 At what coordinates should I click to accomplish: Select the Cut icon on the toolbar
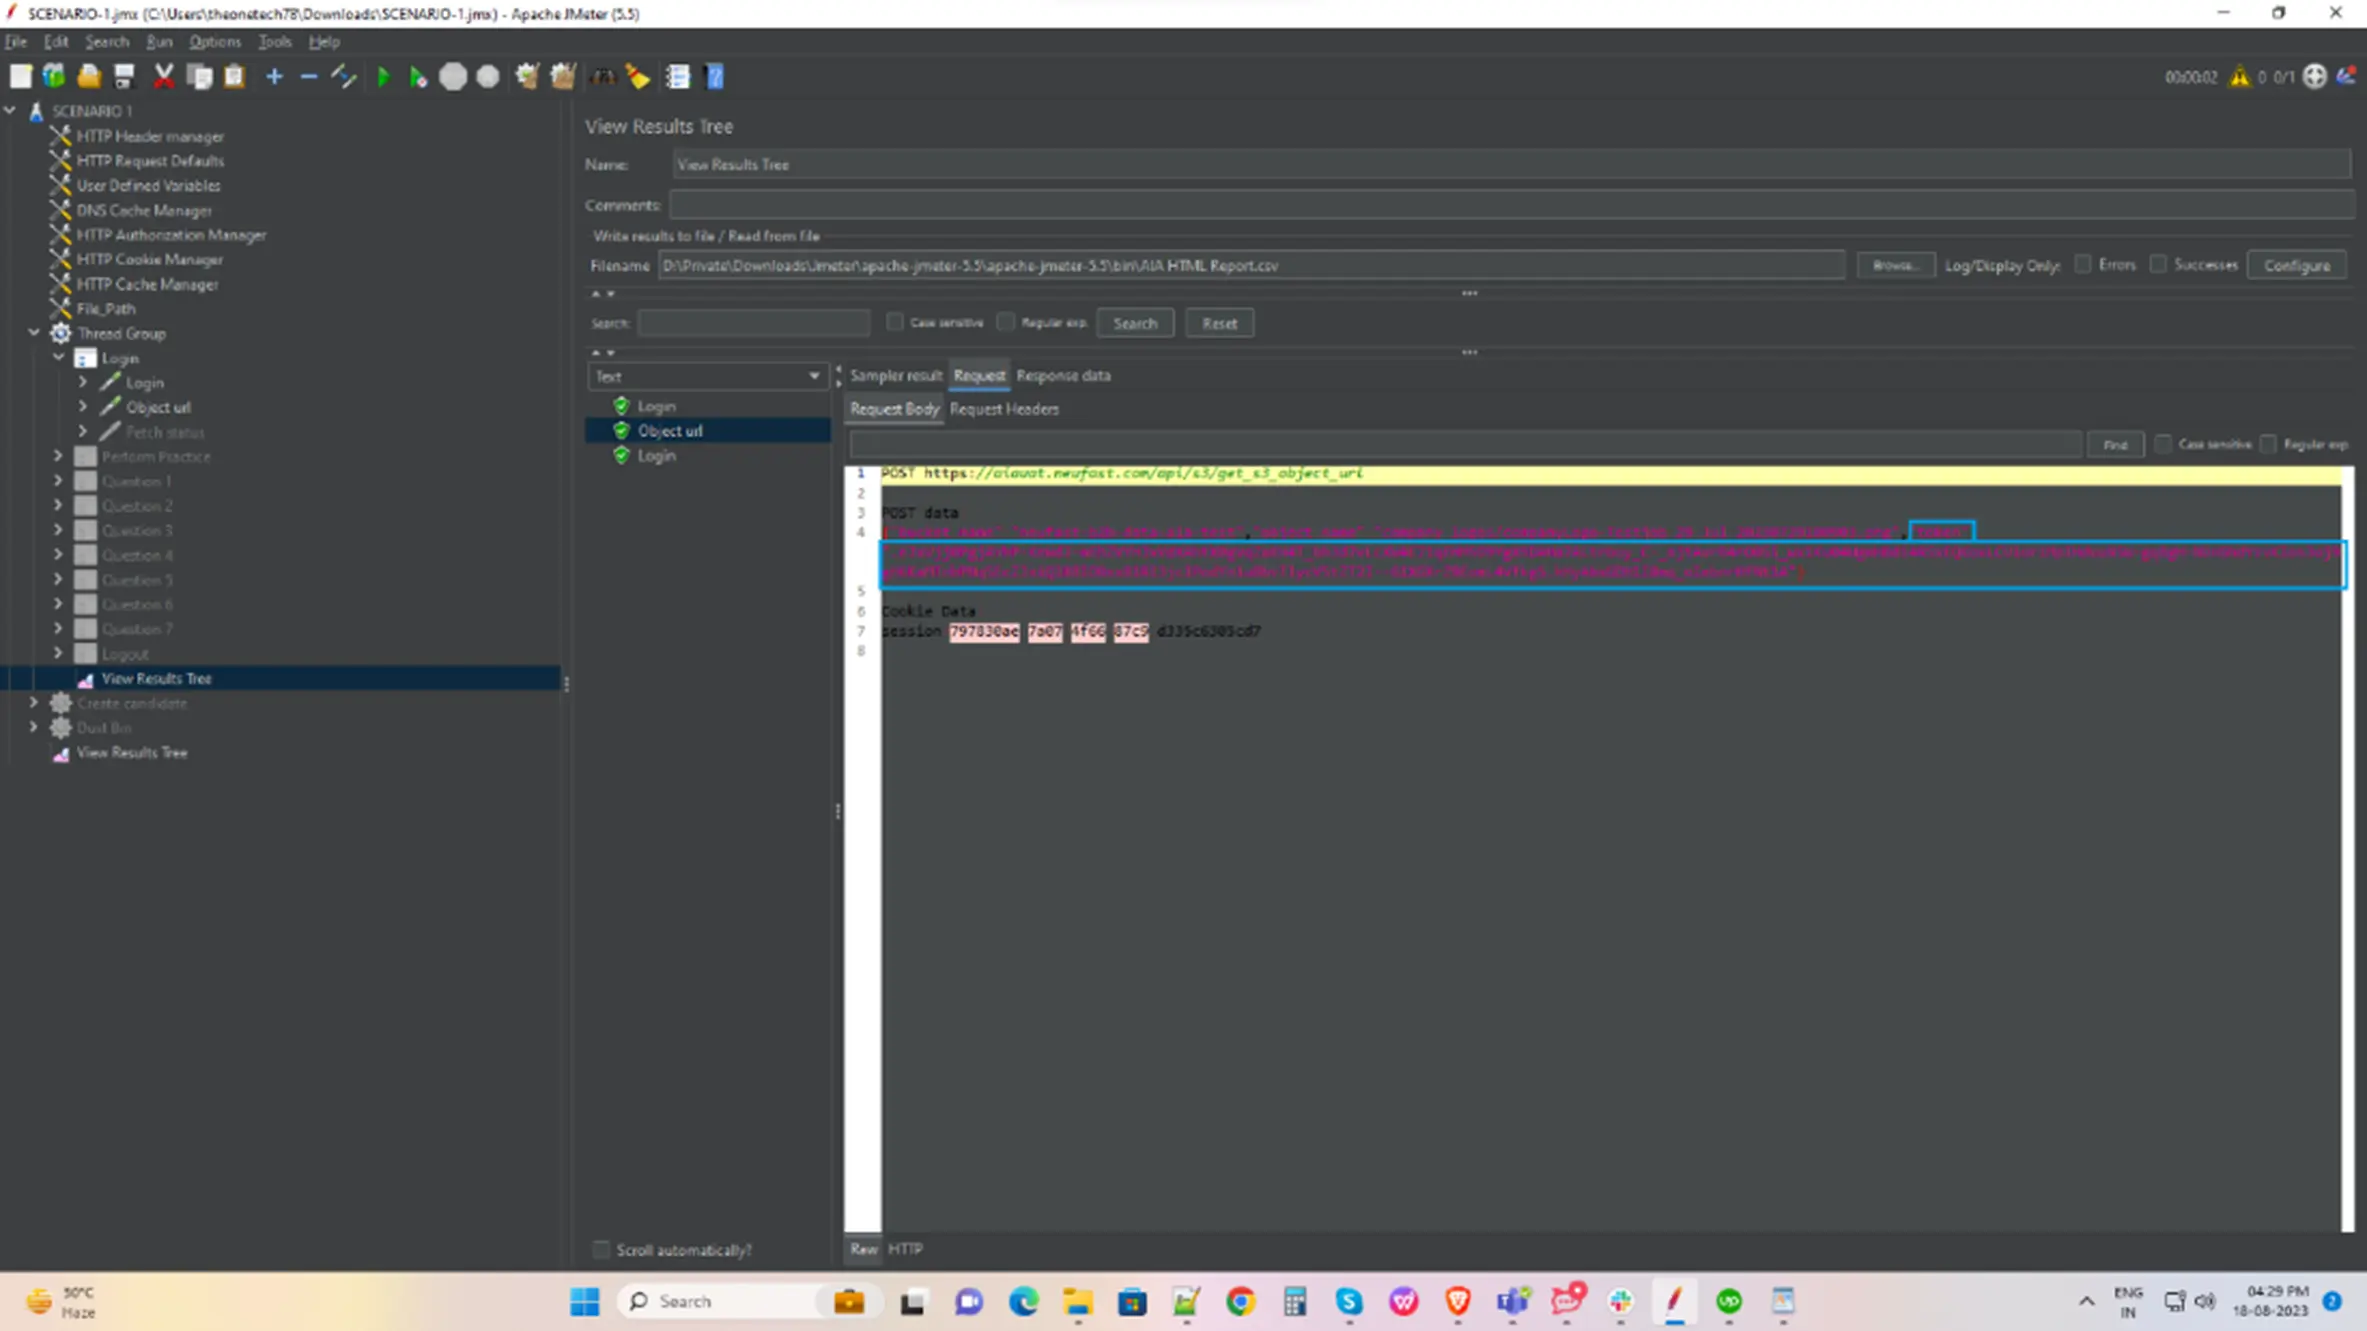point(165,76)
